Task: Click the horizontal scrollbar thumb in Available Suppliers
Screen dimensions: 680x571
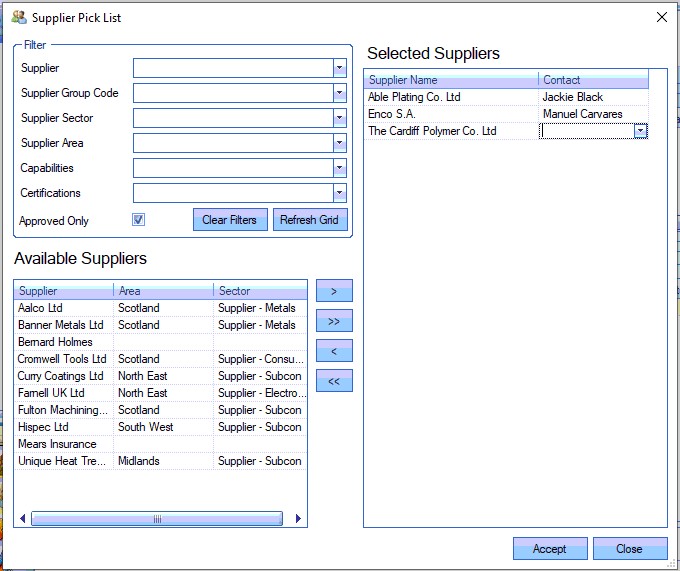Action: point(157,519)
